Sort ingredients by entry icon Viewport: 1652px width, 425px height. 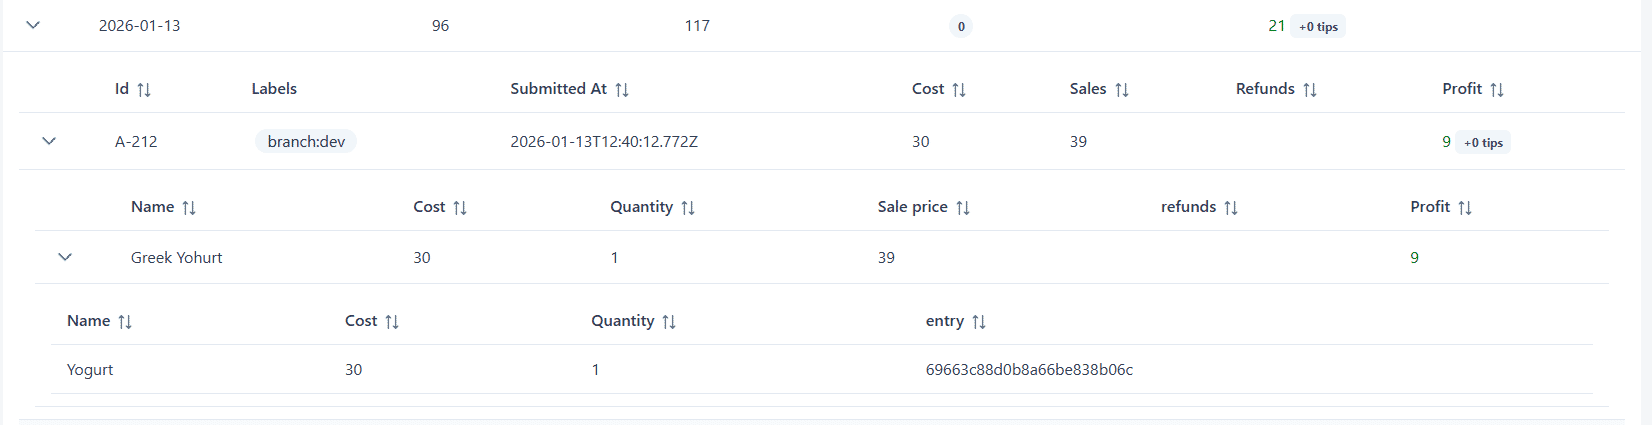tap(979, 322)
